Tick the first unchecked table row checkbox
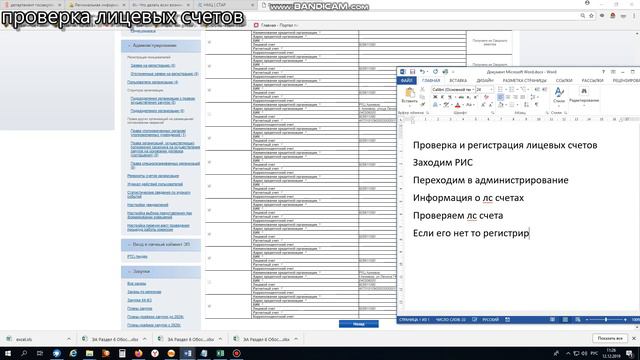Image resolution: width=640 pixels, height=360 pixels. [x=209, y=114]
